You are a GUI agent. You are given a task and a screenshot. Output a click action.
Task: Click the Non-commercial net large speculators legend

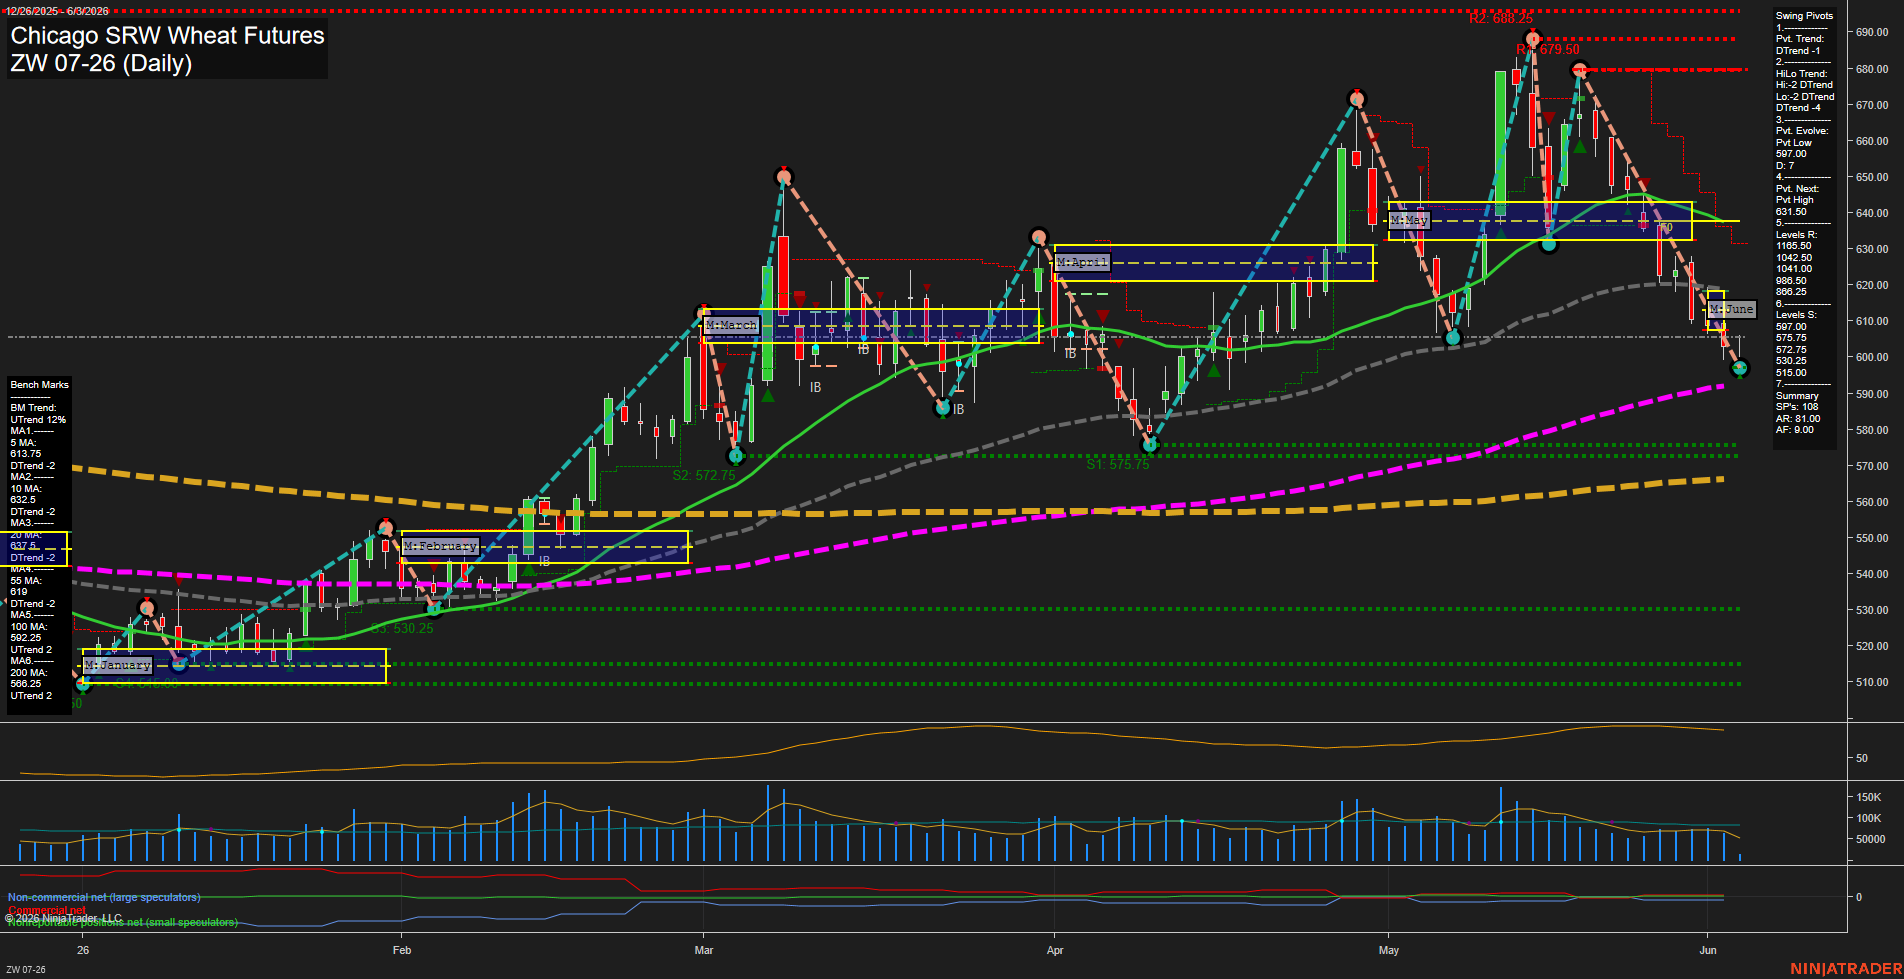pyautogui.click(x=104, y=898)
